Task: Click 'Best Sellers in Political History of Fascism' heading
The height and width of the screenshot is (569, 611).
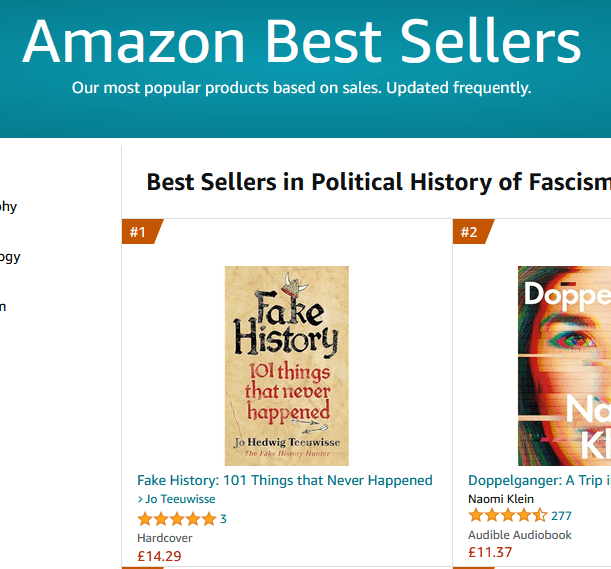Action: (x=378, y=182)
